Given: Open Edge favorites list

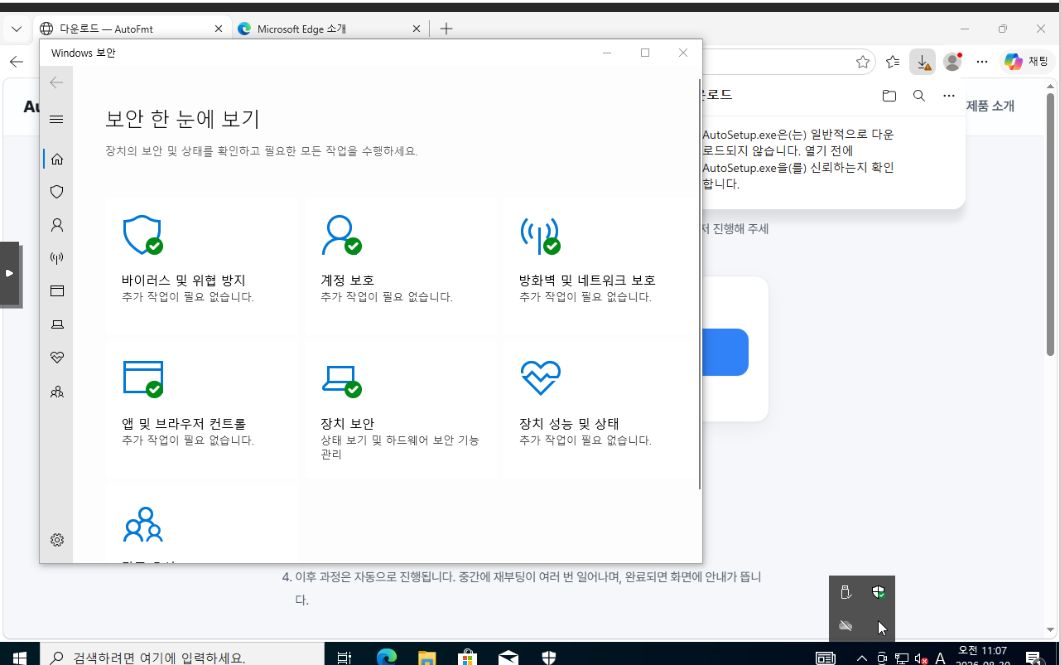Looking at the screenshot, I should tap(893, 62).
